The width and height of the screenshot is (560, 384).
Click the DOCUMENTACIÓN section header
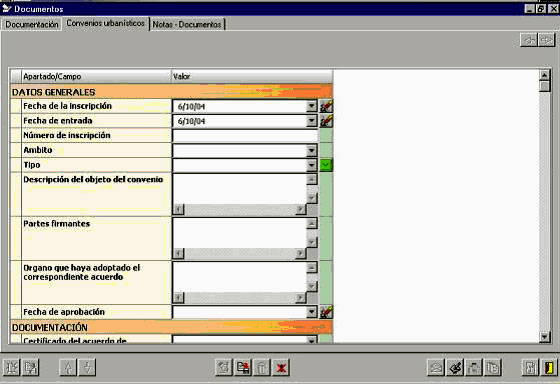(171, 327)
